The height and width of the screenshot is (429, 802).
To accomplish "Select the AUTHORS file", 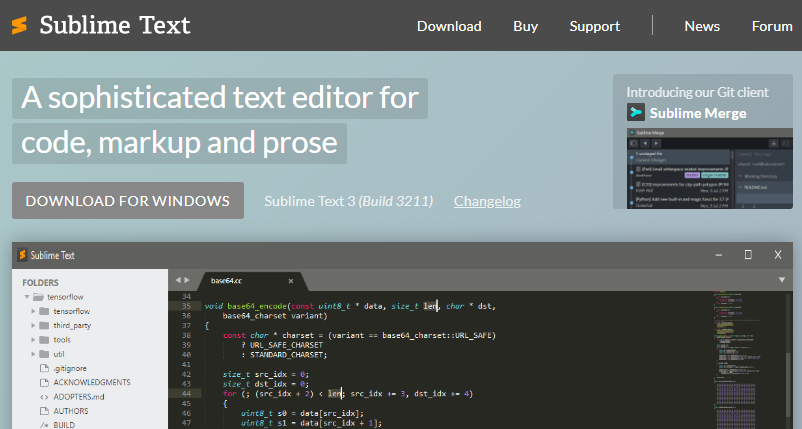I will pyautogui.click(x=71, y=411).
